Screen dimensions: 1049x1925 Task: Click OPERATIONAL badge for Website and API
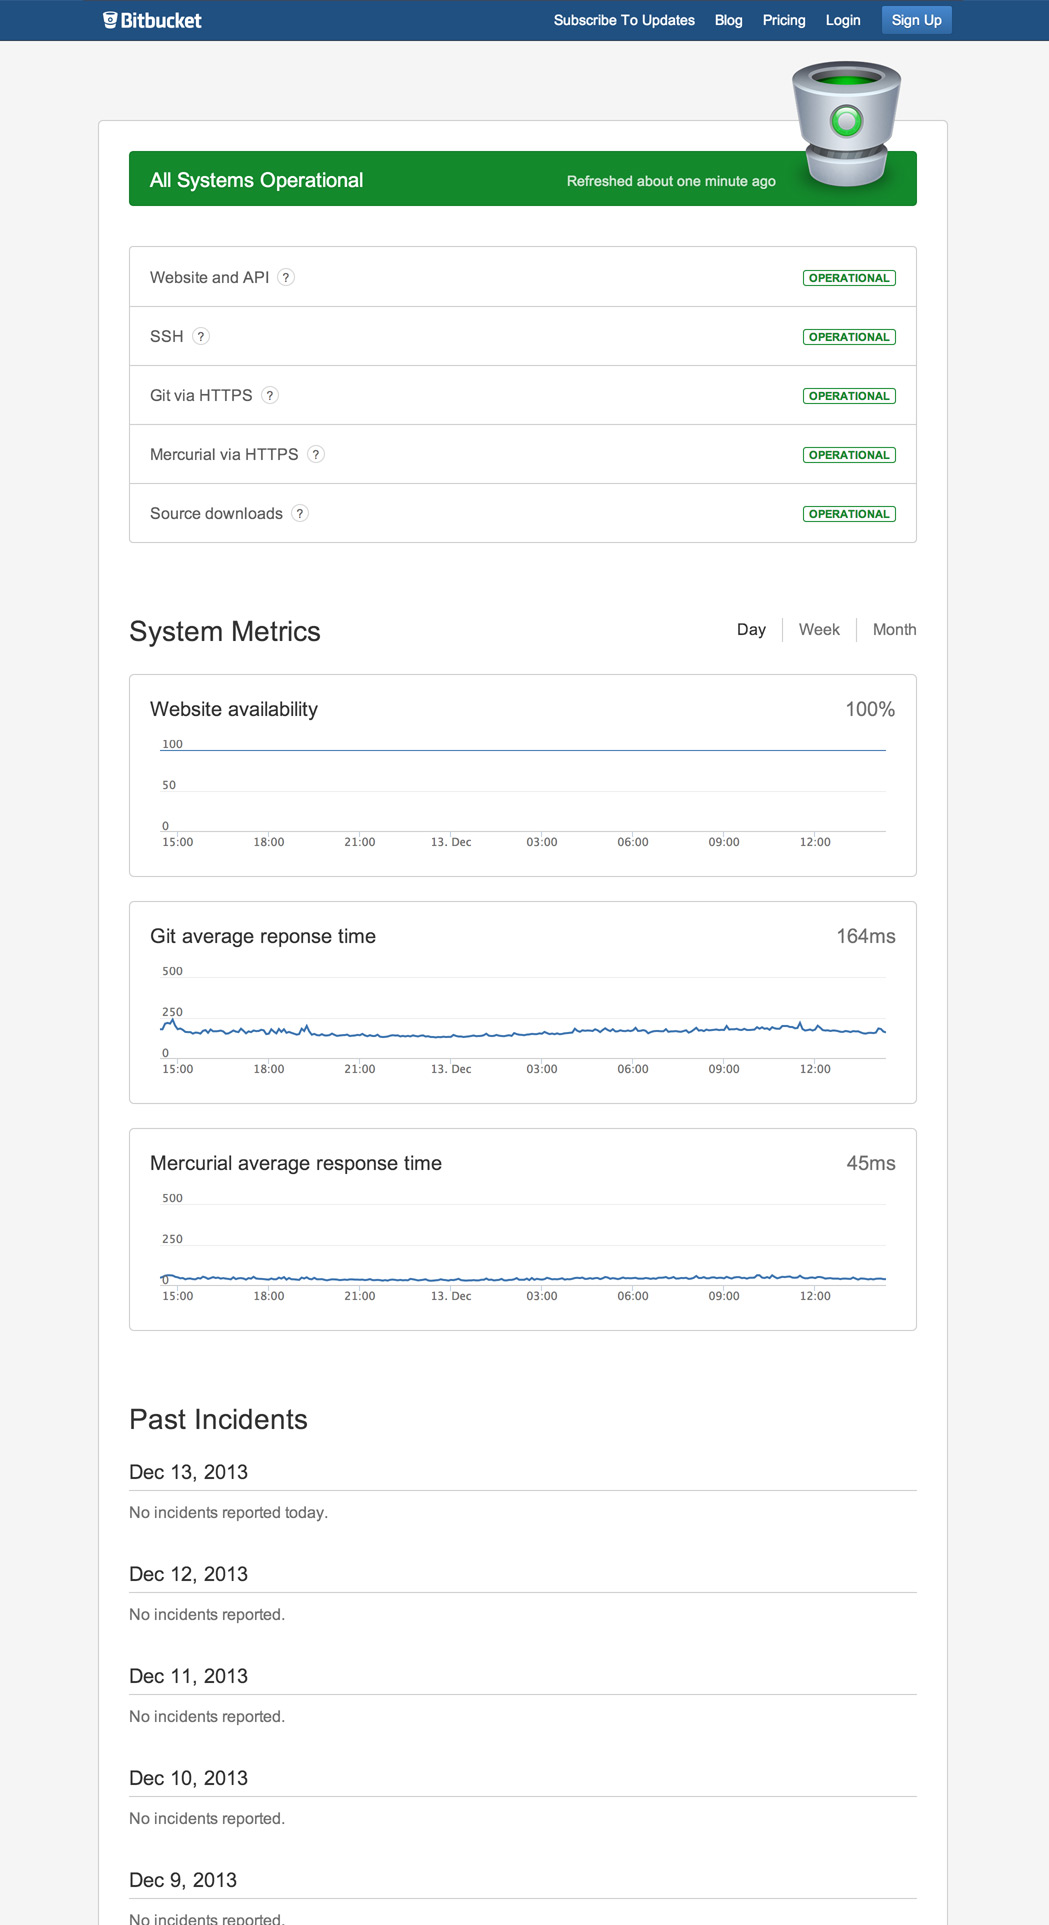tap(848, 278)
